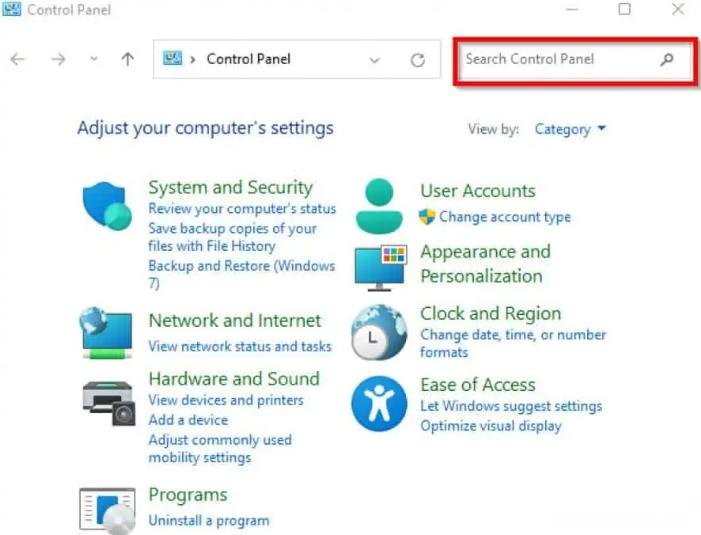Select Optimize visual display link
The image size is (701, 535).
click(x=491, y=426)
